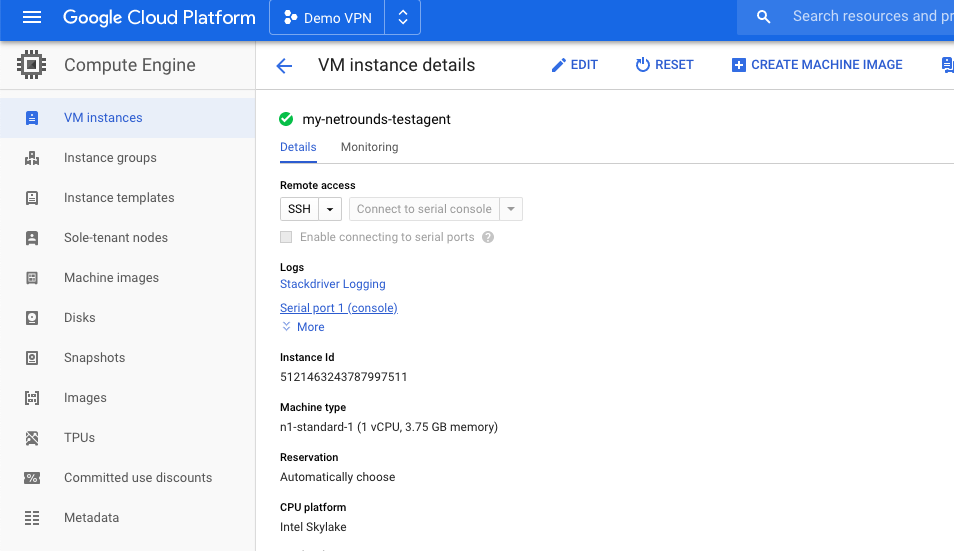Click the Machine images icon
The image size is (954, 551).
pyautogui.click(x=32, y=278)
